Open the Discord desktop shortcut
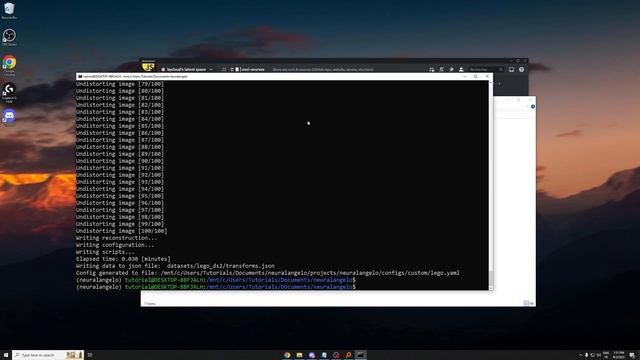640x360 pixels. pos(9,117)
